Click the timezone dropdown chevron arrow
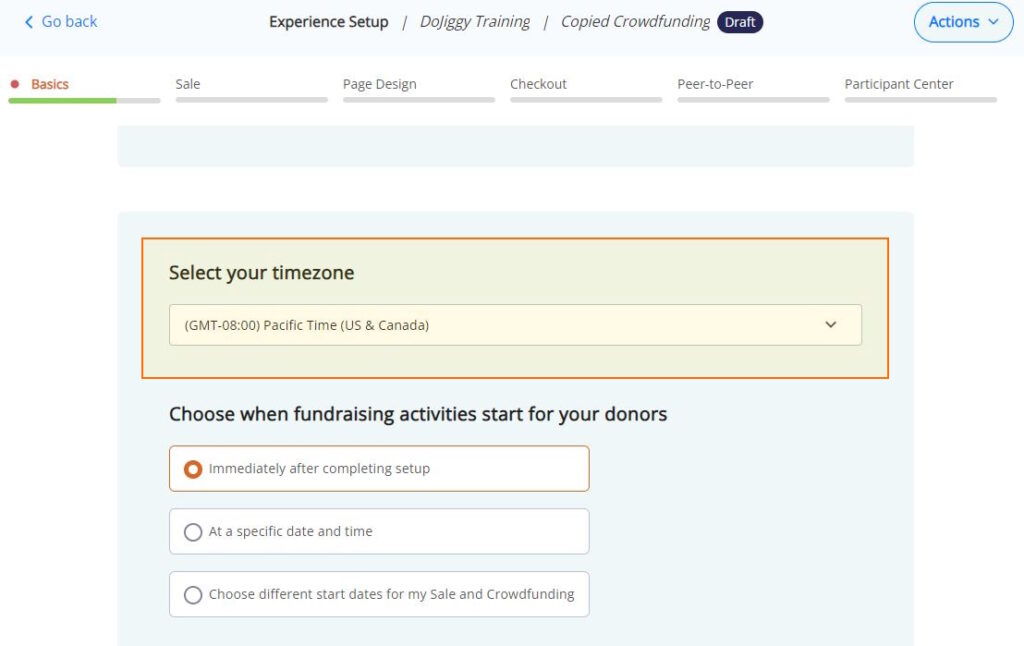This screenshot has height=646, width=1024. 831,325
